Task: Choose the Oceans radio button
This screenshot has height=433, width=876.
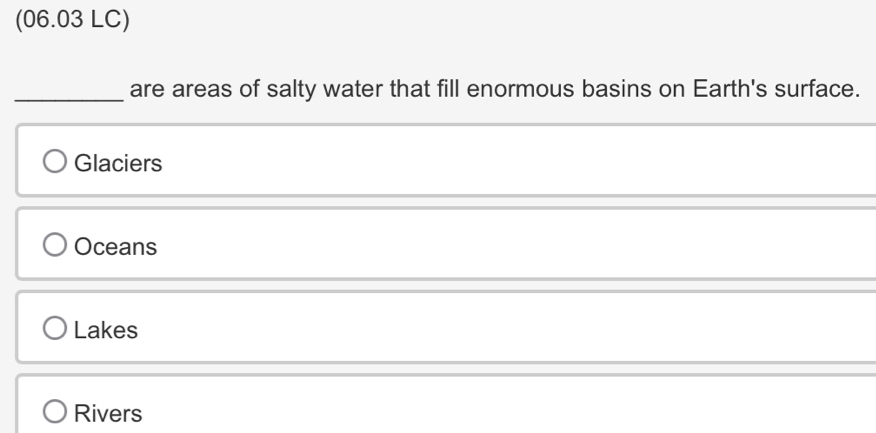Action: point(55,245)
